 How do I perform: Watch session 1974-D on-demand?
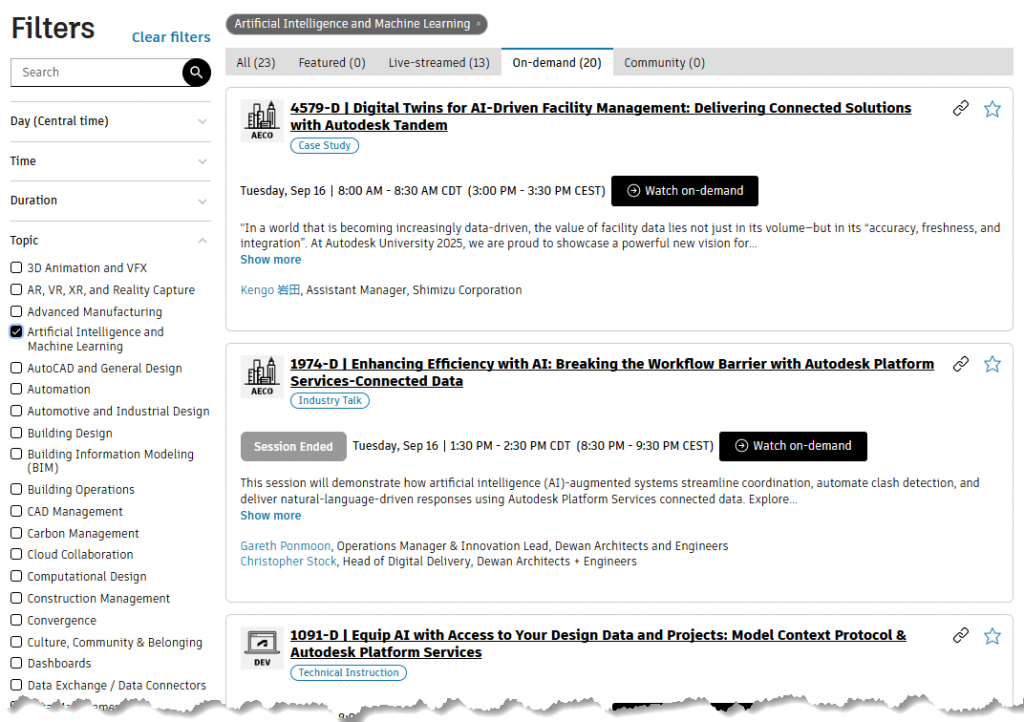tap(793, 446)
